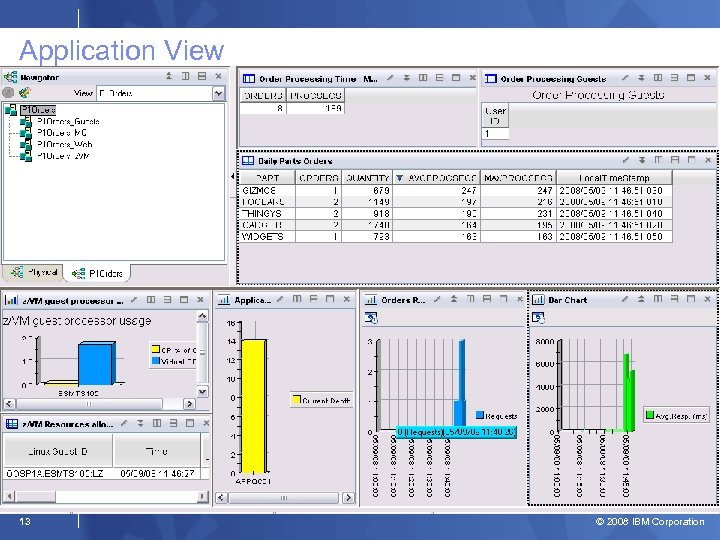
Task: Click Applica... bar chart panel icon
Action: 224,300
